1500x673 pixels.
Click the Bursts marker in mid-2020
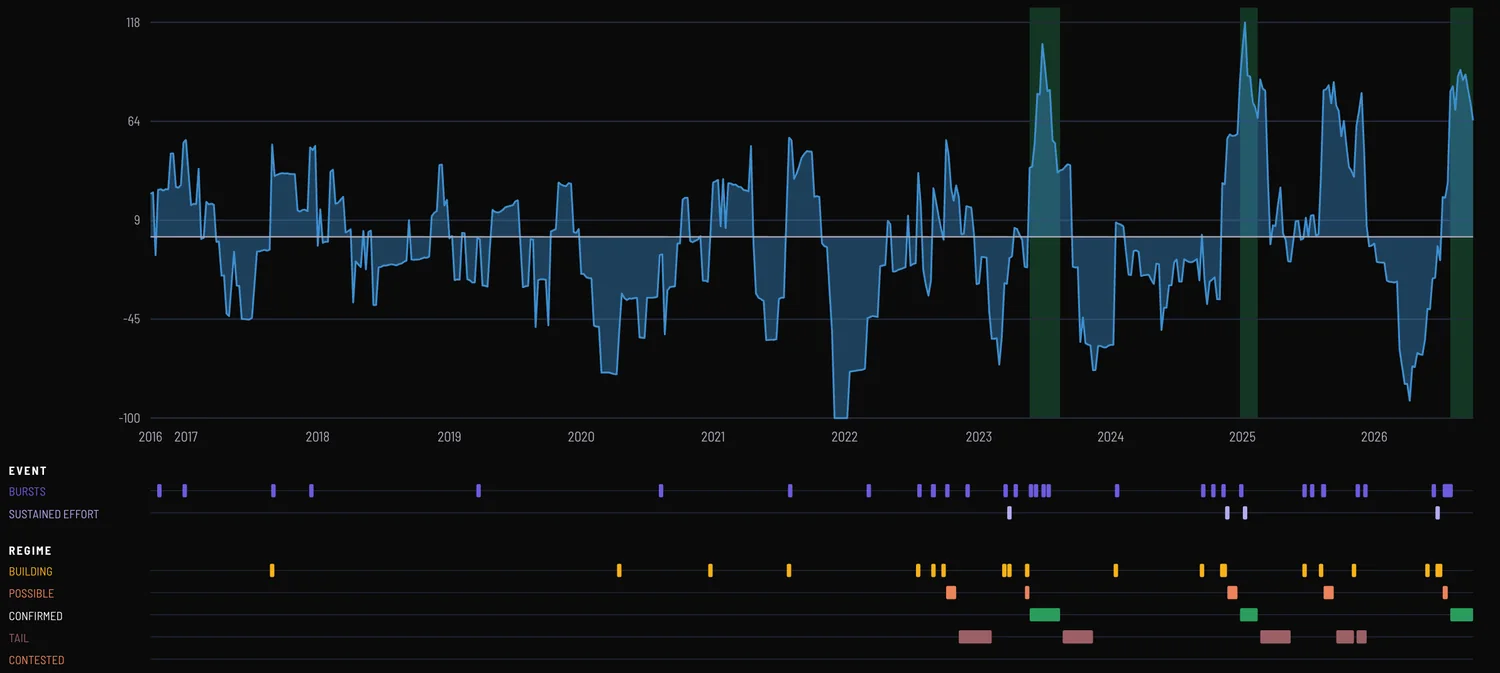(x=661, y=491)
